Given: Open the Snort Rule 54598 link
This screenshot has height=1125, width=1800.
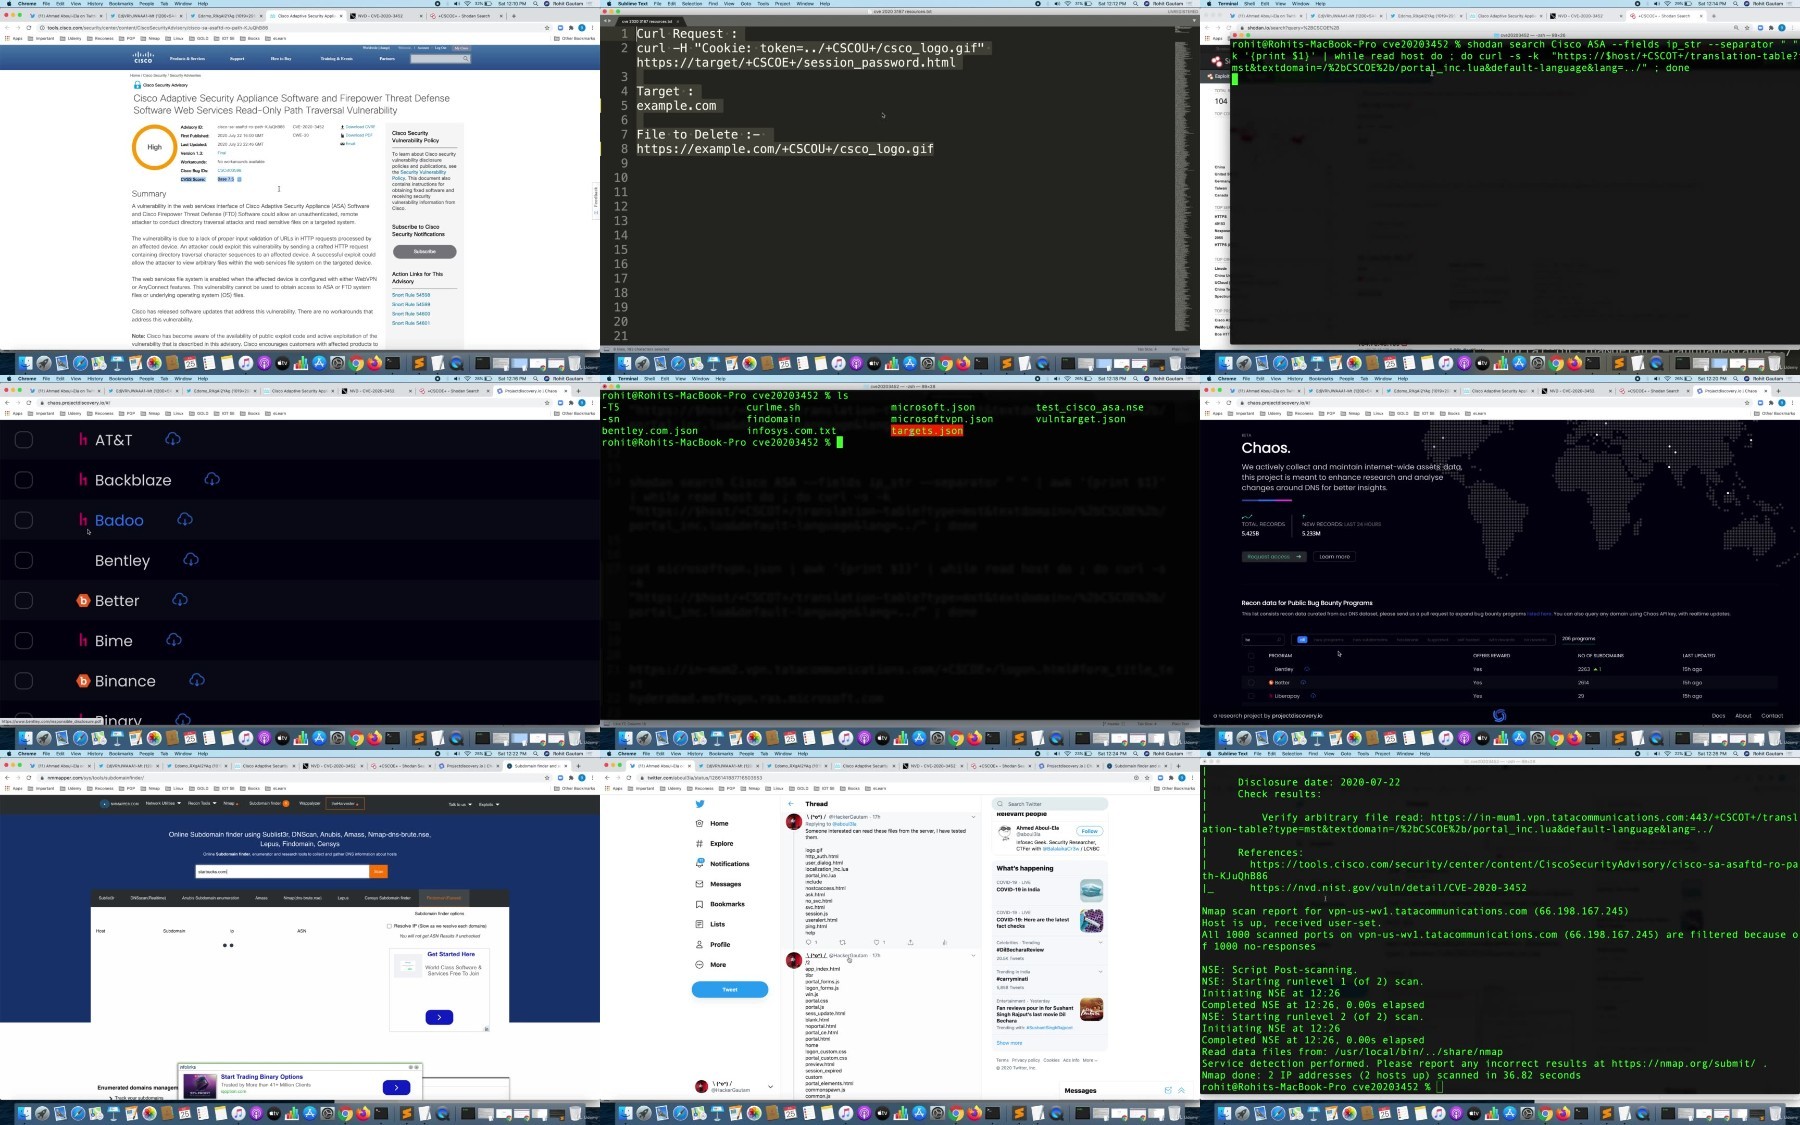Looking at the screenshot, I should pyautogui.click(x=411, y=295).
